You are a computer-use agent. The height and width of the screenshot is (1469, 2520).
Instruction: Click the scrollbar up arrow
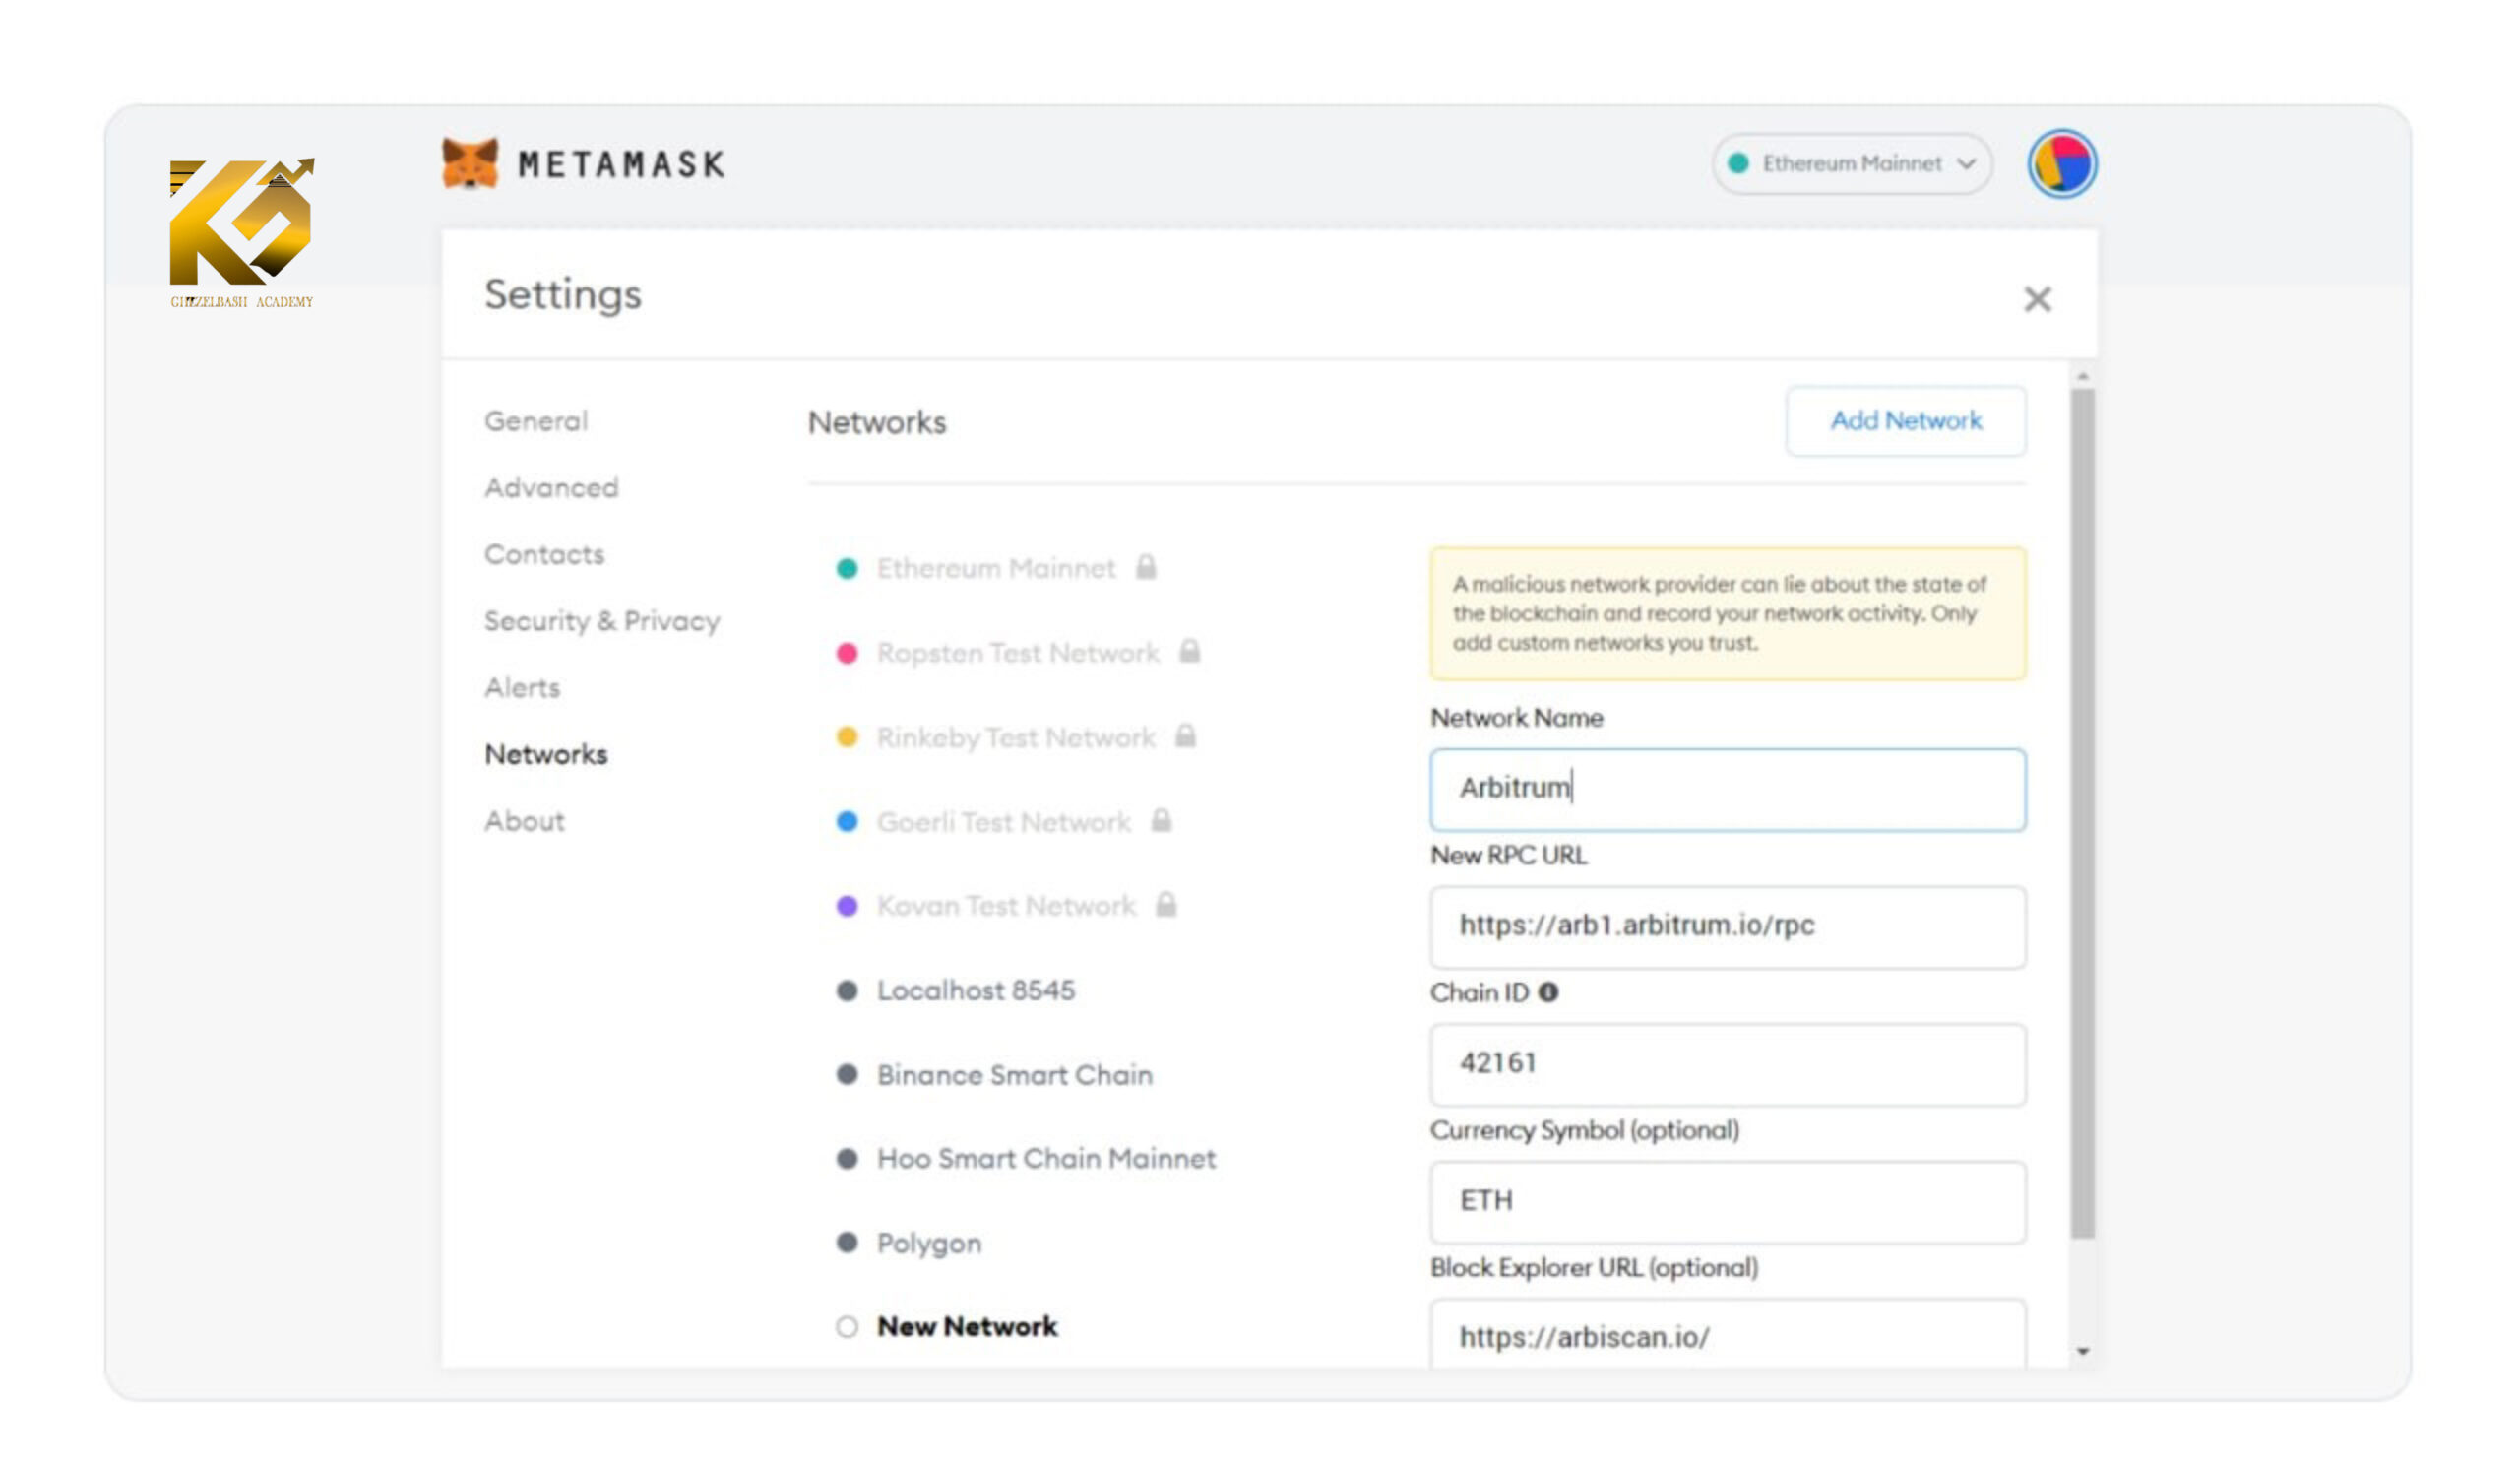[2082, 376]
